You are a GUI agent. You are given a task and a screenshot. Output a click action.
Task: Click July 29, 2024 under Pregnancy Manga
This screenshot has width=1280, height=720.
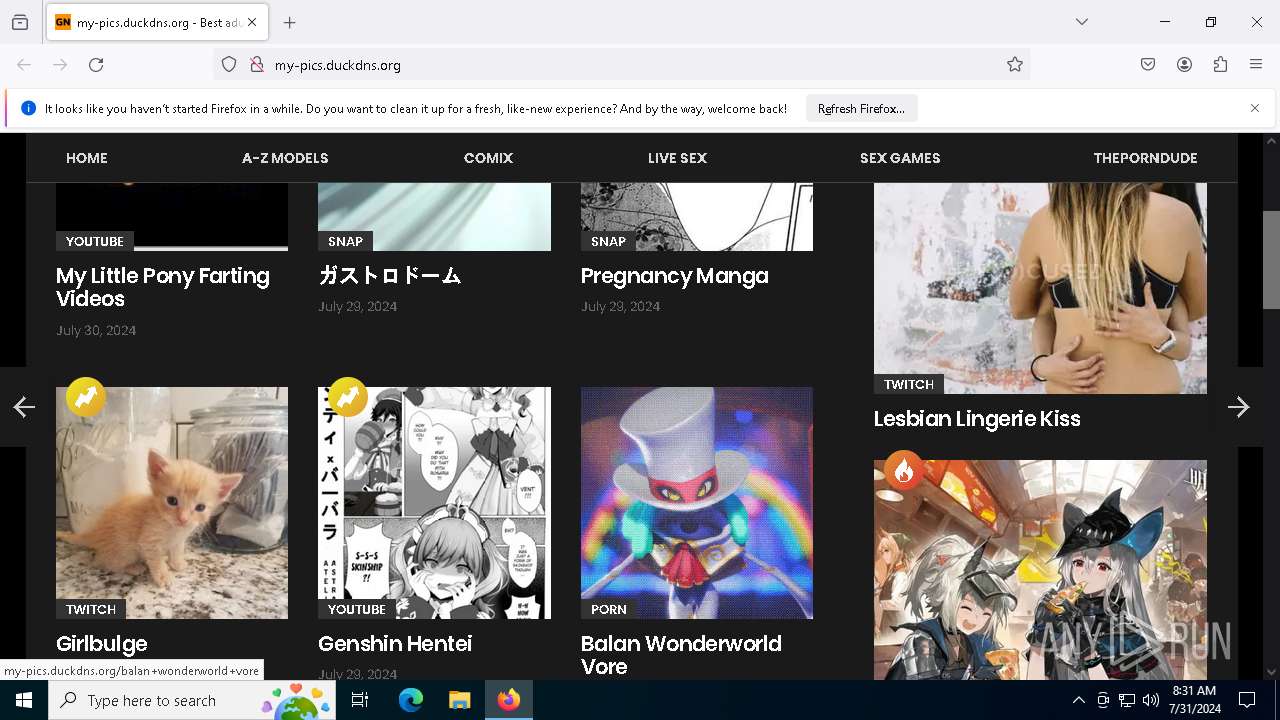coord(620,307)
